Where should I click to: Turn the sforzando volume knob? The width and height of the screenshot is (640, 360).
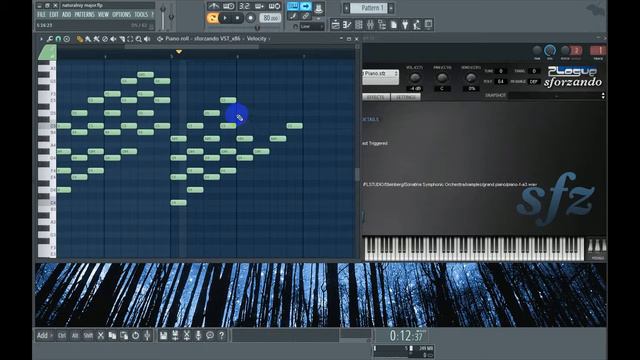click(415, 77)
